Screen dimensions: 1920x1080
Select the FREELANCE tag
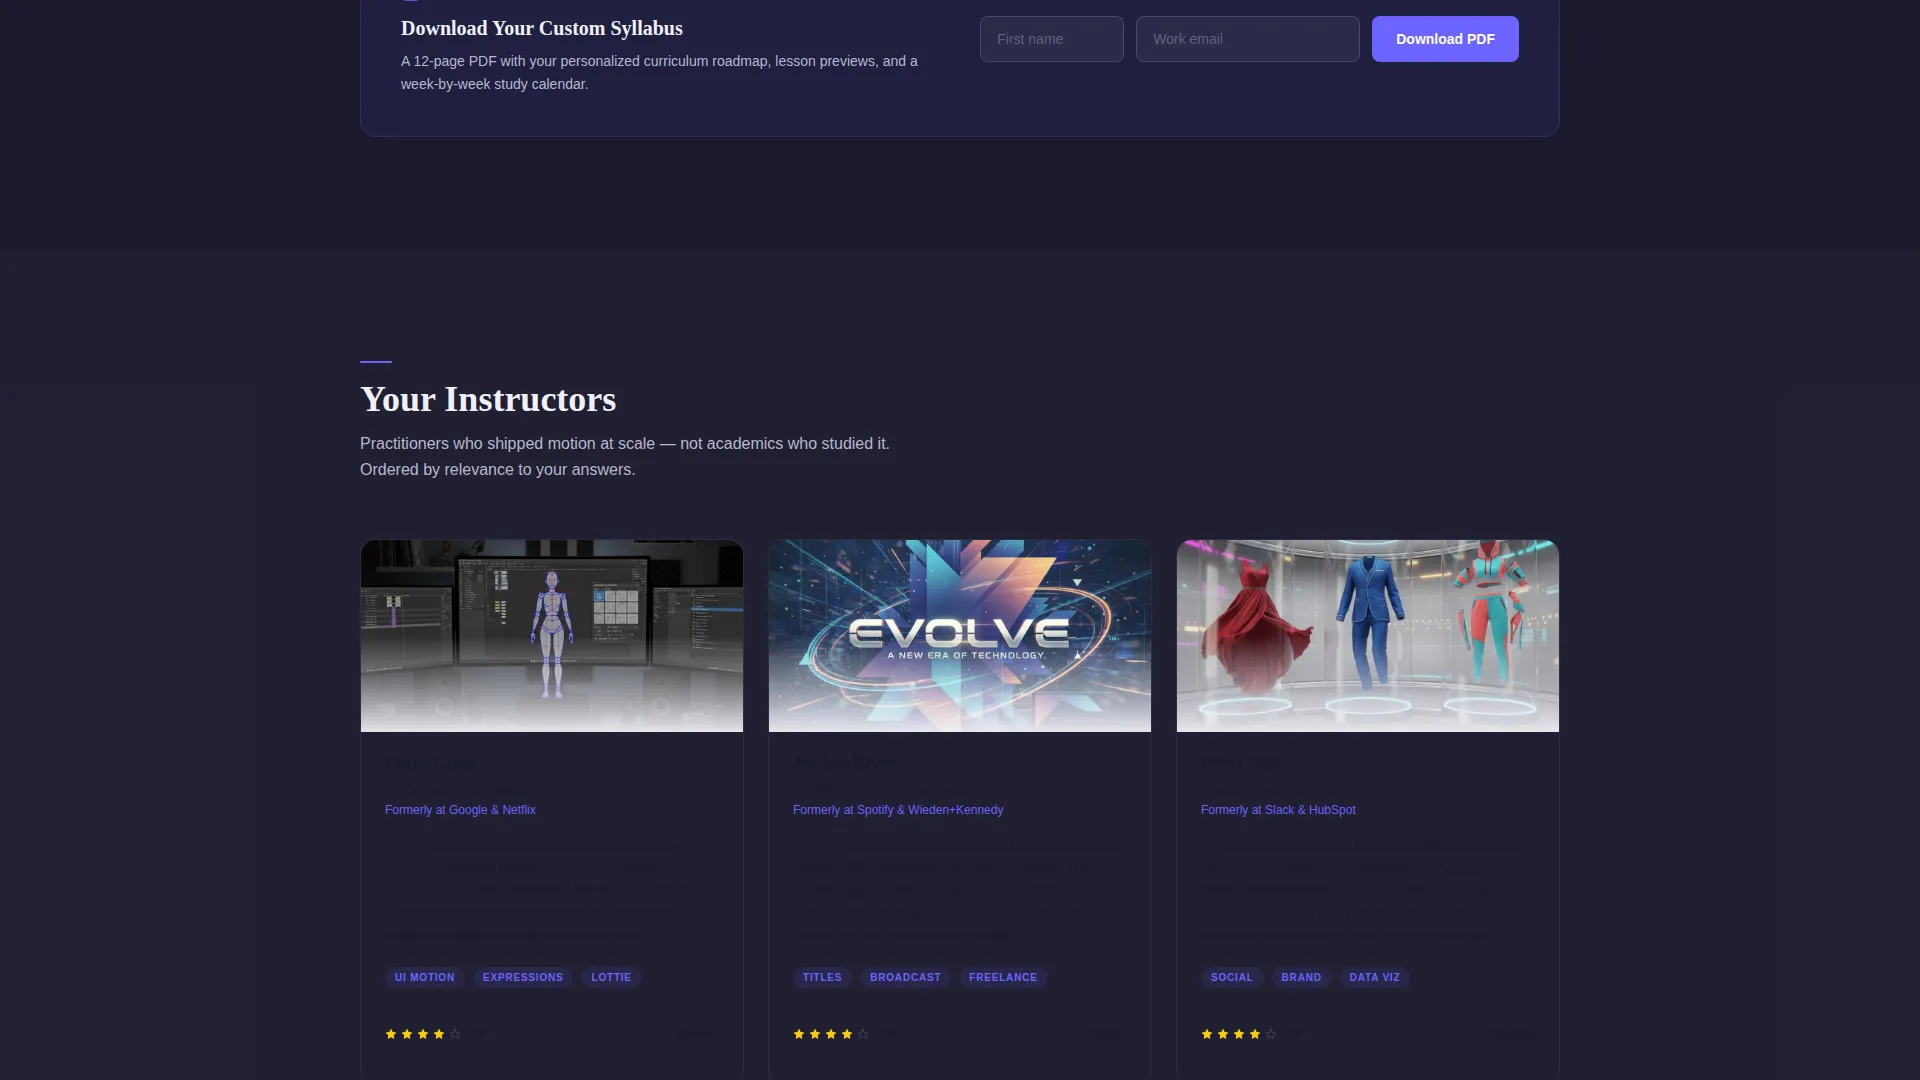tap(1003, 977)
